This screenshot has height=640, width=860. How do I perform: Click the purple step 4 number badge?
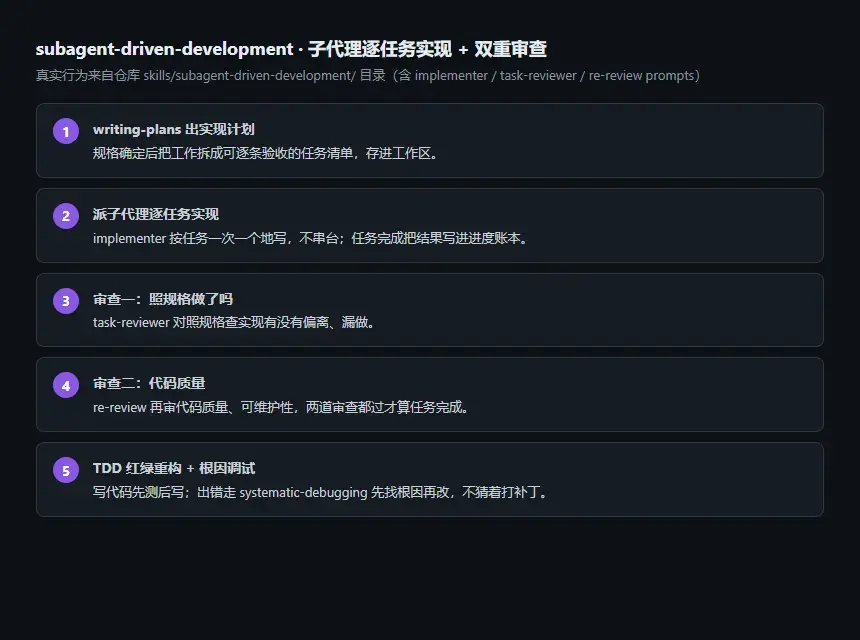pyautogui.click(x=66, y=385)
